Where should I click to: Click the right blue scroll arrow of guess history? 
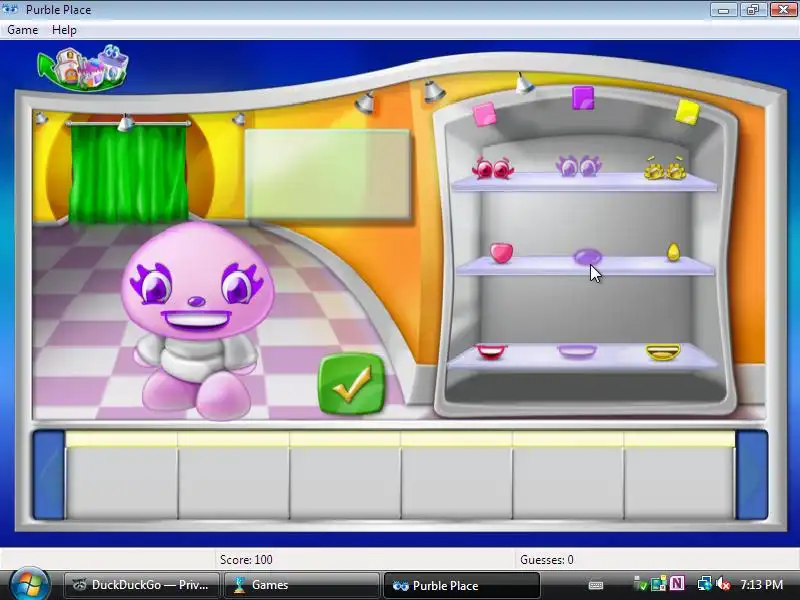pos(752,475)
